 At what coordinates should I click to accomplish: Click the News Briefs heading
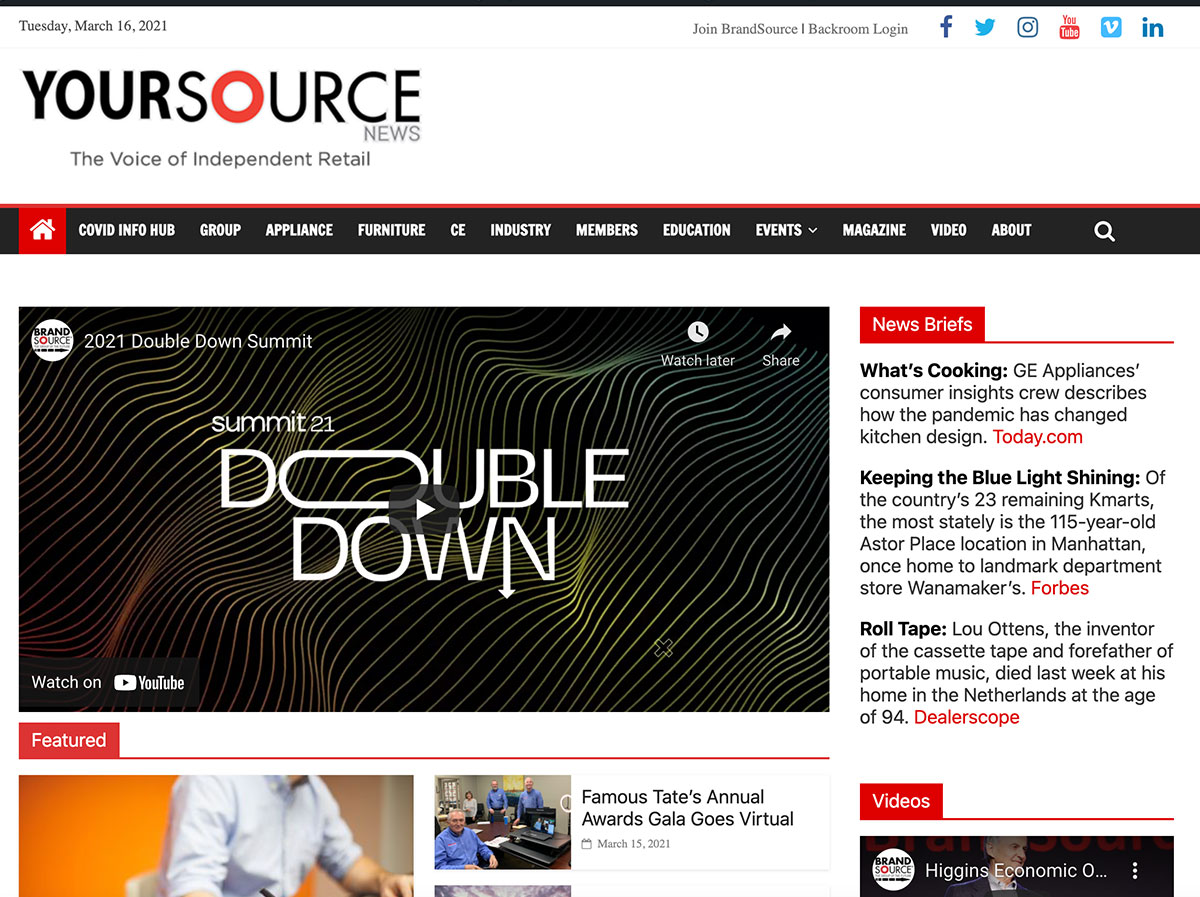pyautogui.click(x=922, y=324)
